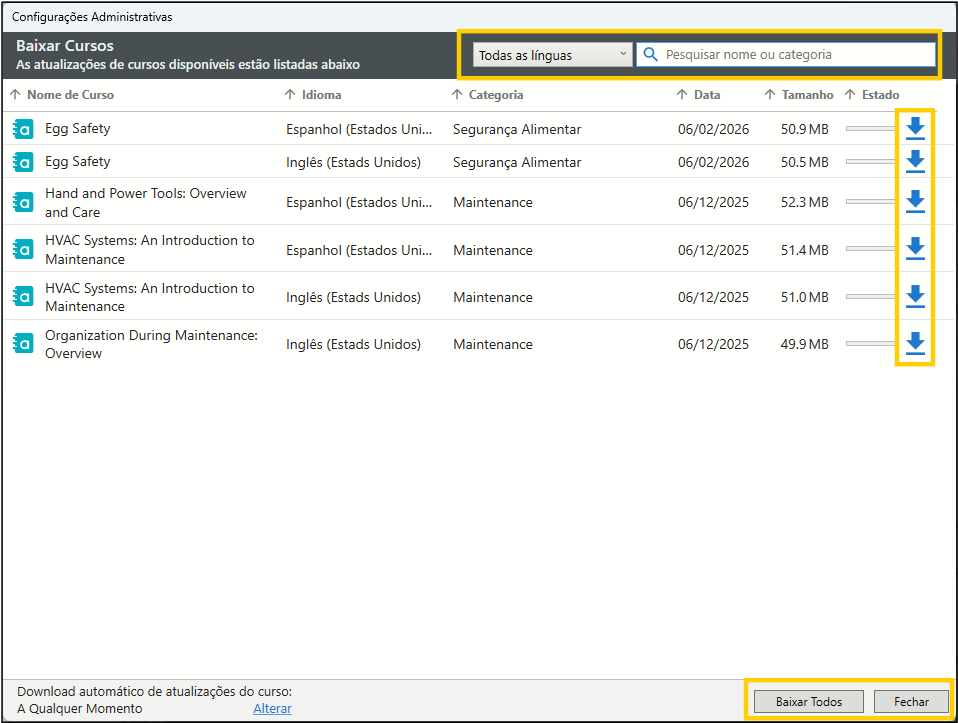Screen dimensions: 958x723
Task: Sort by Estado column header
Action: pos(879,95)
